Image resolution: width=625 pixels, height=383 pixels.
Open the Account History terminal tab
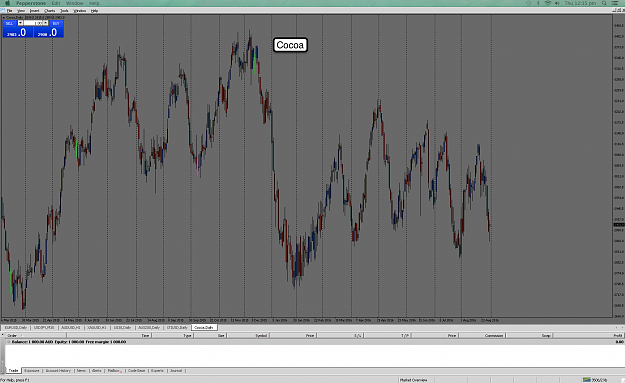[x=58, y=371]
